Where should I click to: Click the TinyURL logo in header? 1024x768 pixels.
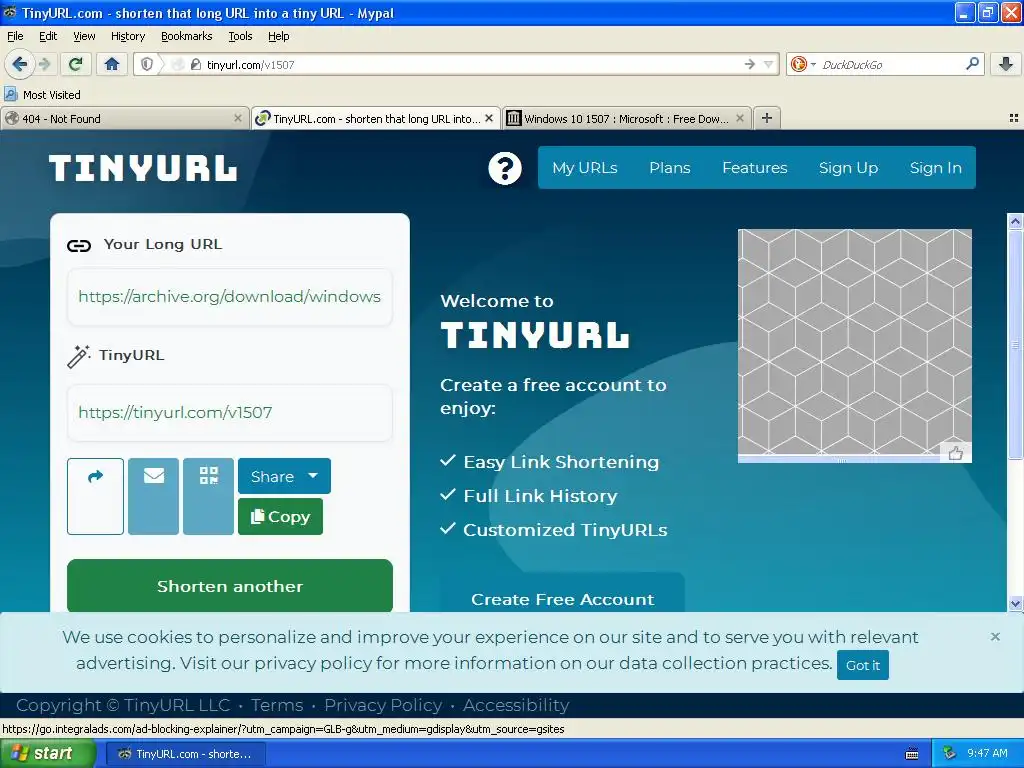pyautogui.click(x=143, y=168)
